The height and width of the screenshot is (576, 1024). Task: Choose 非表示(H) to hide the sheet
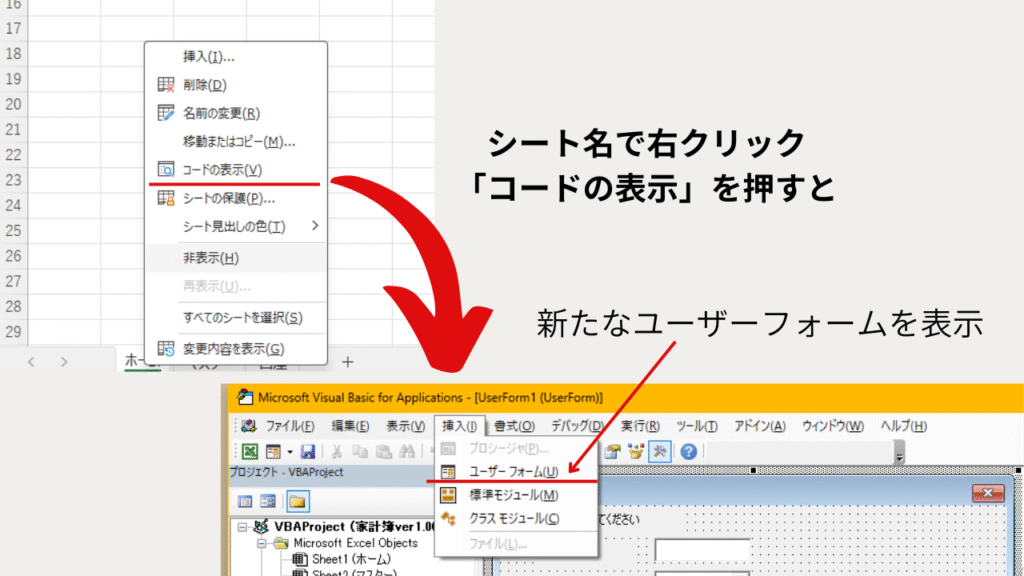pyautogui.click(x=235, y=258)
